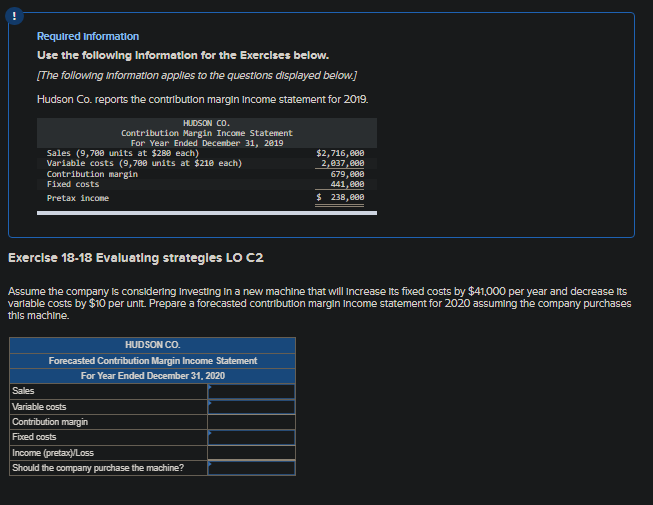Click 'Forecasted Contribution Margin Income Statement' header

tap(153, 361)
